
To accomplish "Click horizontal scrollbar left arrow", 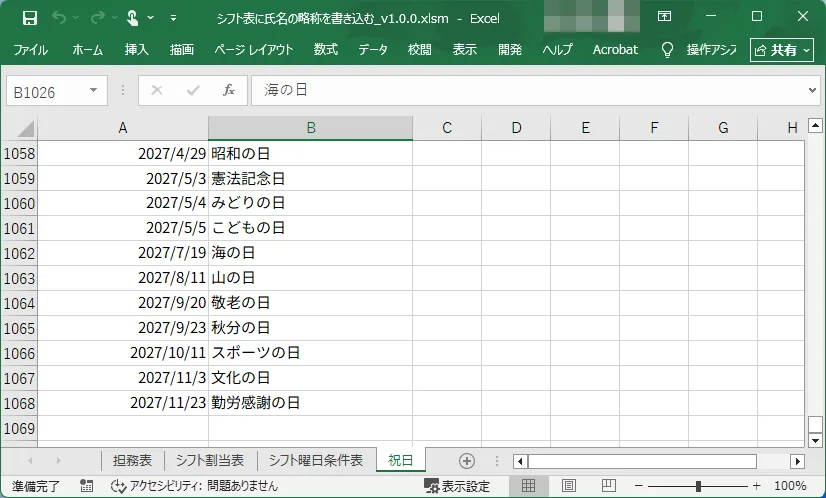I will point(520,461).
